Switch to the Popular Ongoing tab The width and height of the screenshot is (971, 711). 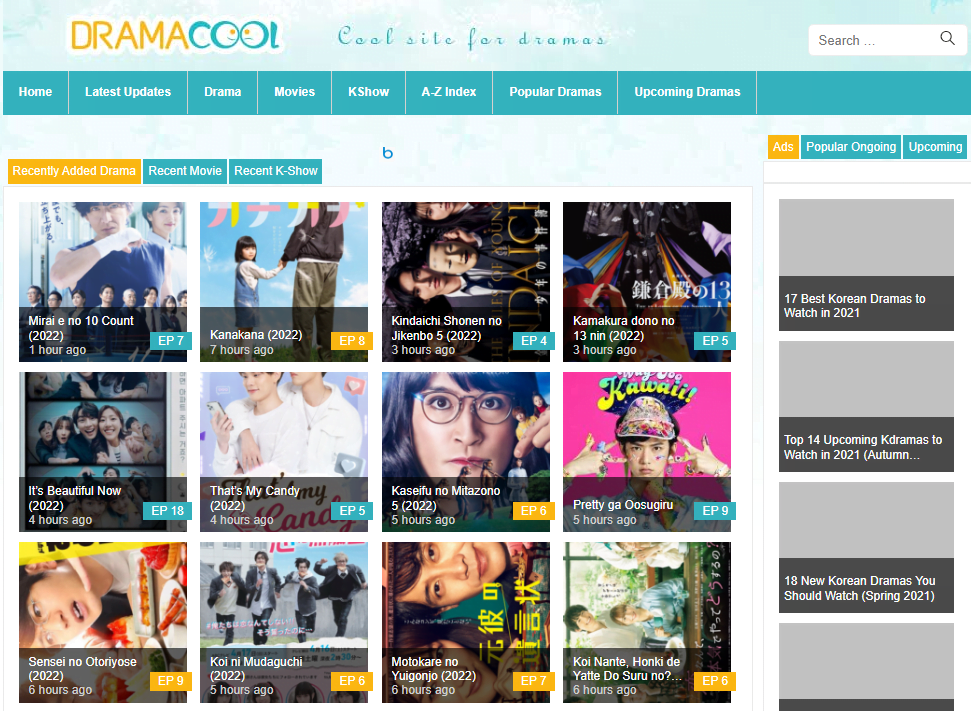tap(851, 147)
